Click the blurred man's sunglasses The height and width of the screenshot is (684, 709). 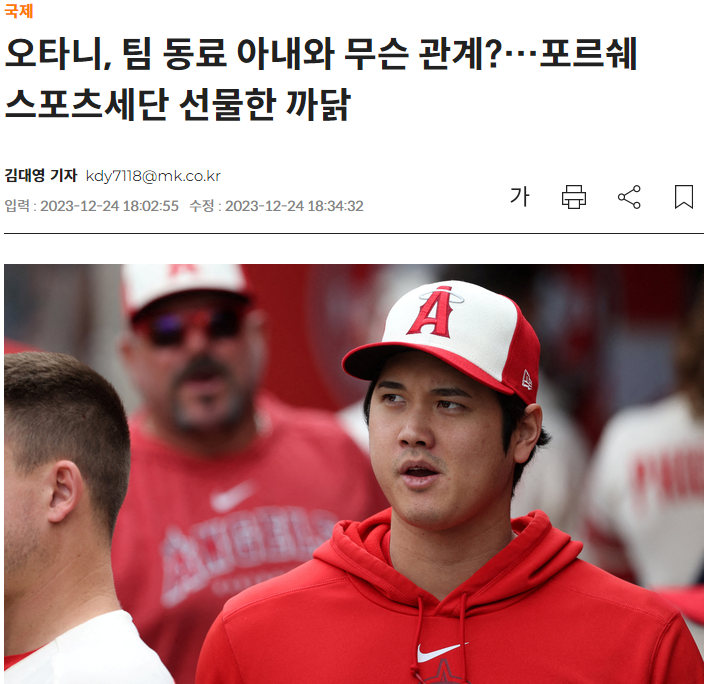(x=192, y=324)
